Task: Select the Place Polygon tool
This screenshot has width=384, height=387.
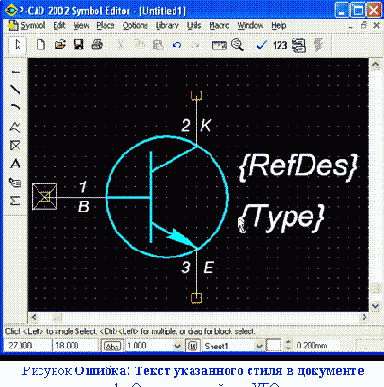Action: click(16, 127)
